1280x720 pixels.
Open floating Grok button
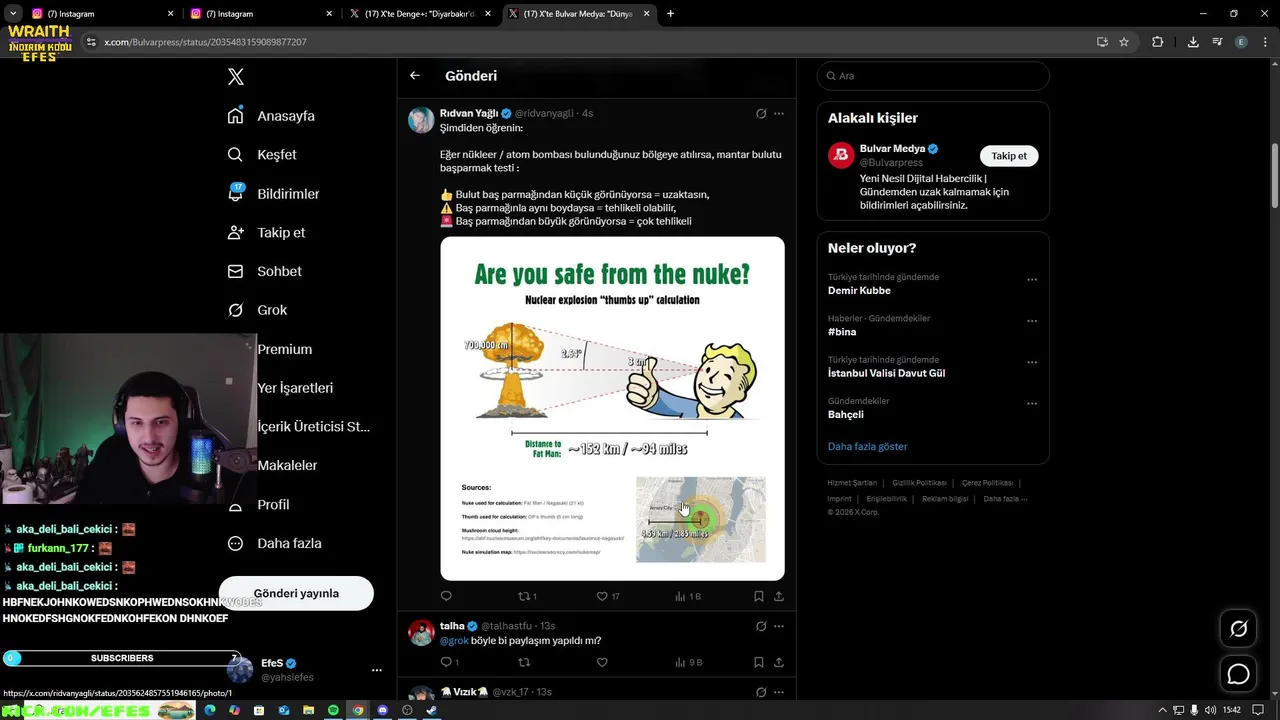pos(1238,629)
